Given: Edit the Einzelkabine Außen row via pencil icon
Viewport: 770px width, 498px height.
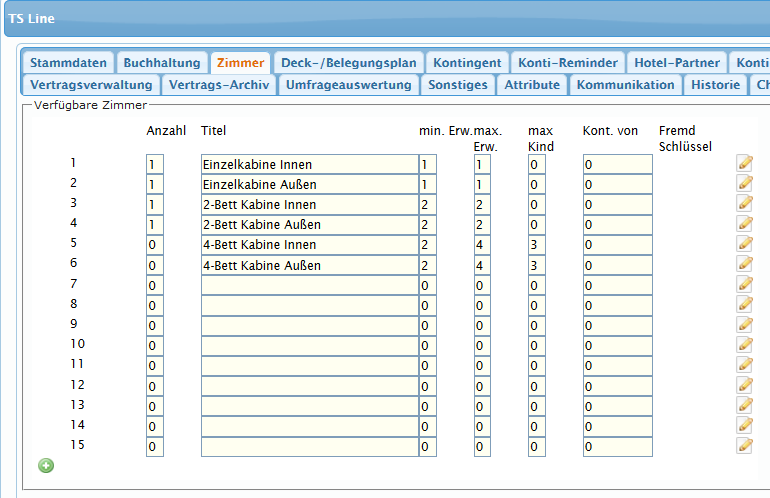Looking at the screenshot, I should click(745, 184).
